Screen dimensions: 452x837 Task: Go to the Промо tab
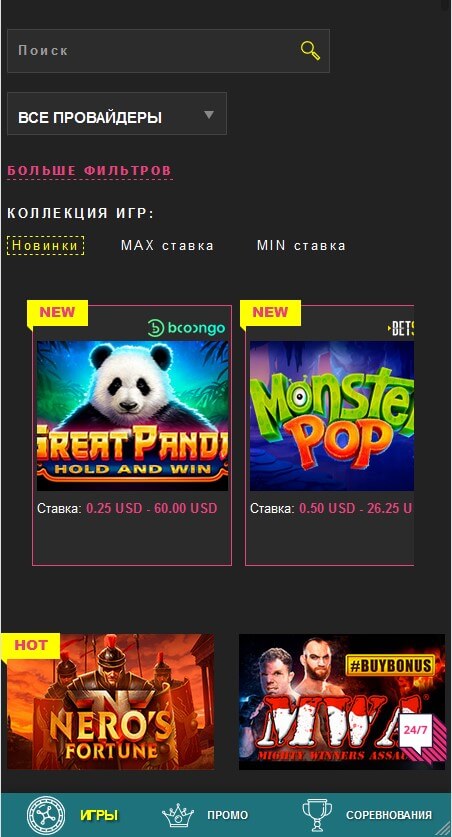coord(227,816)
